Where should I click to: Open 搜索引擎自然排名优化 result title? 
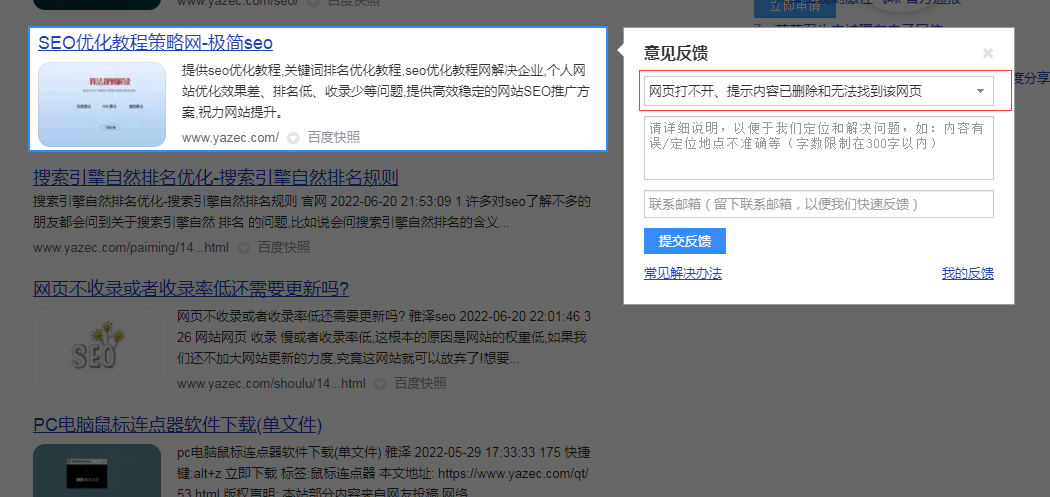[216, 178]
